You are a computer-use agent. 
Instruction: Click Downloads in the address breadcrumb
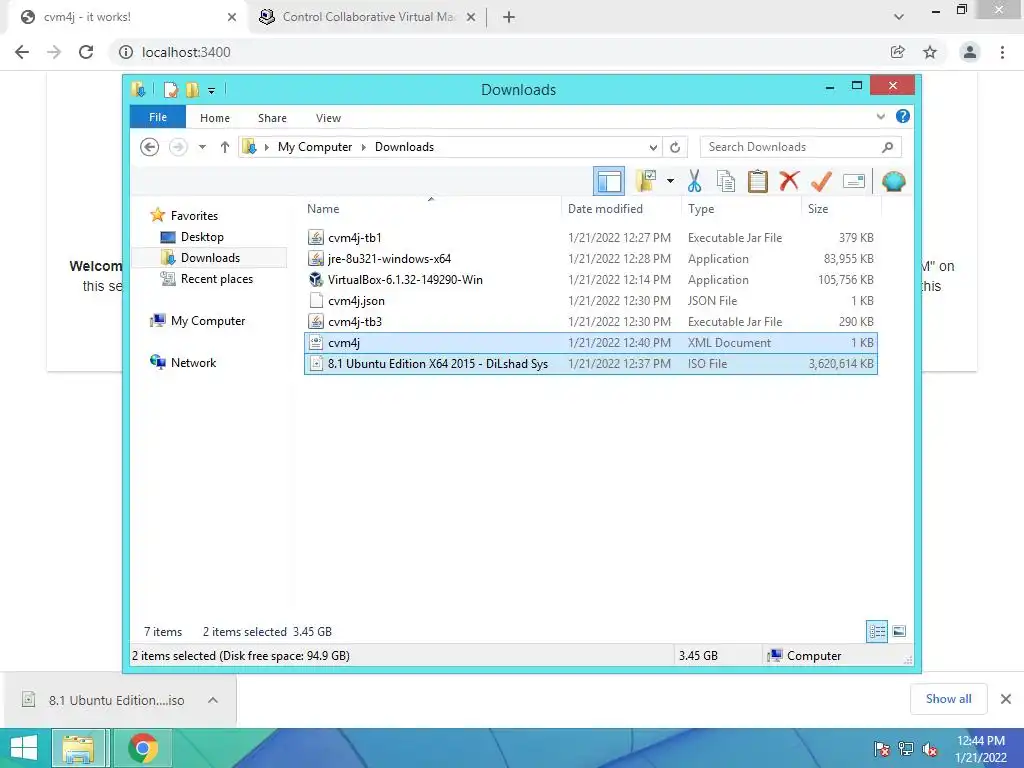pyautogui.click(x=404, y=147)
